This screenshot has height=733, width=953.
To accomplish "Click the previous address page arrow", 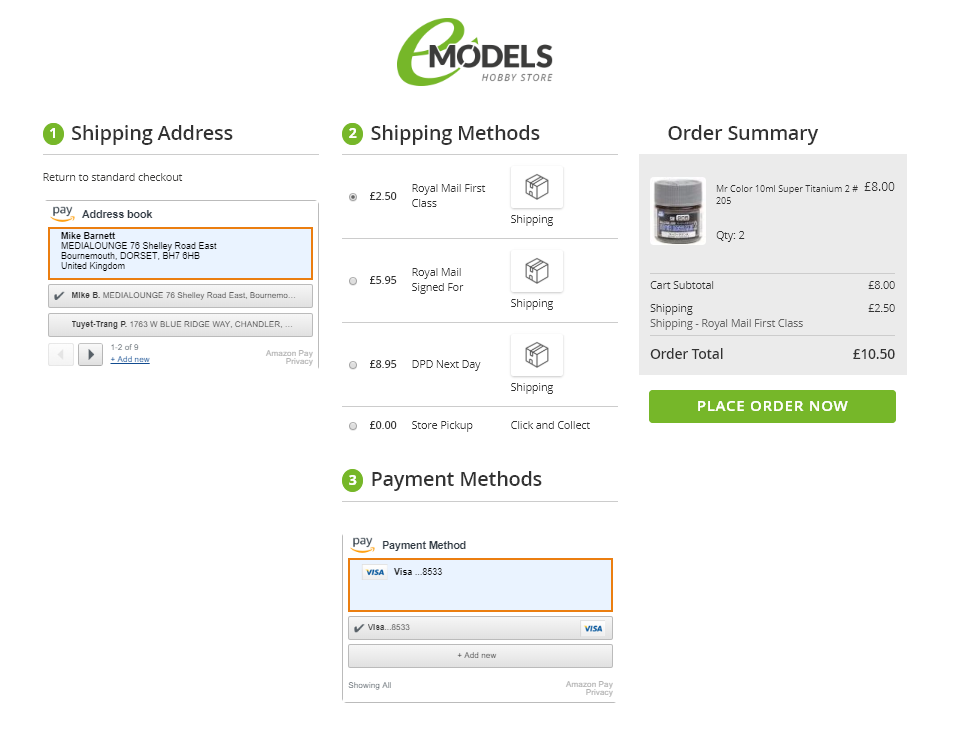I will pyautogui.click(x=61, y=354).
